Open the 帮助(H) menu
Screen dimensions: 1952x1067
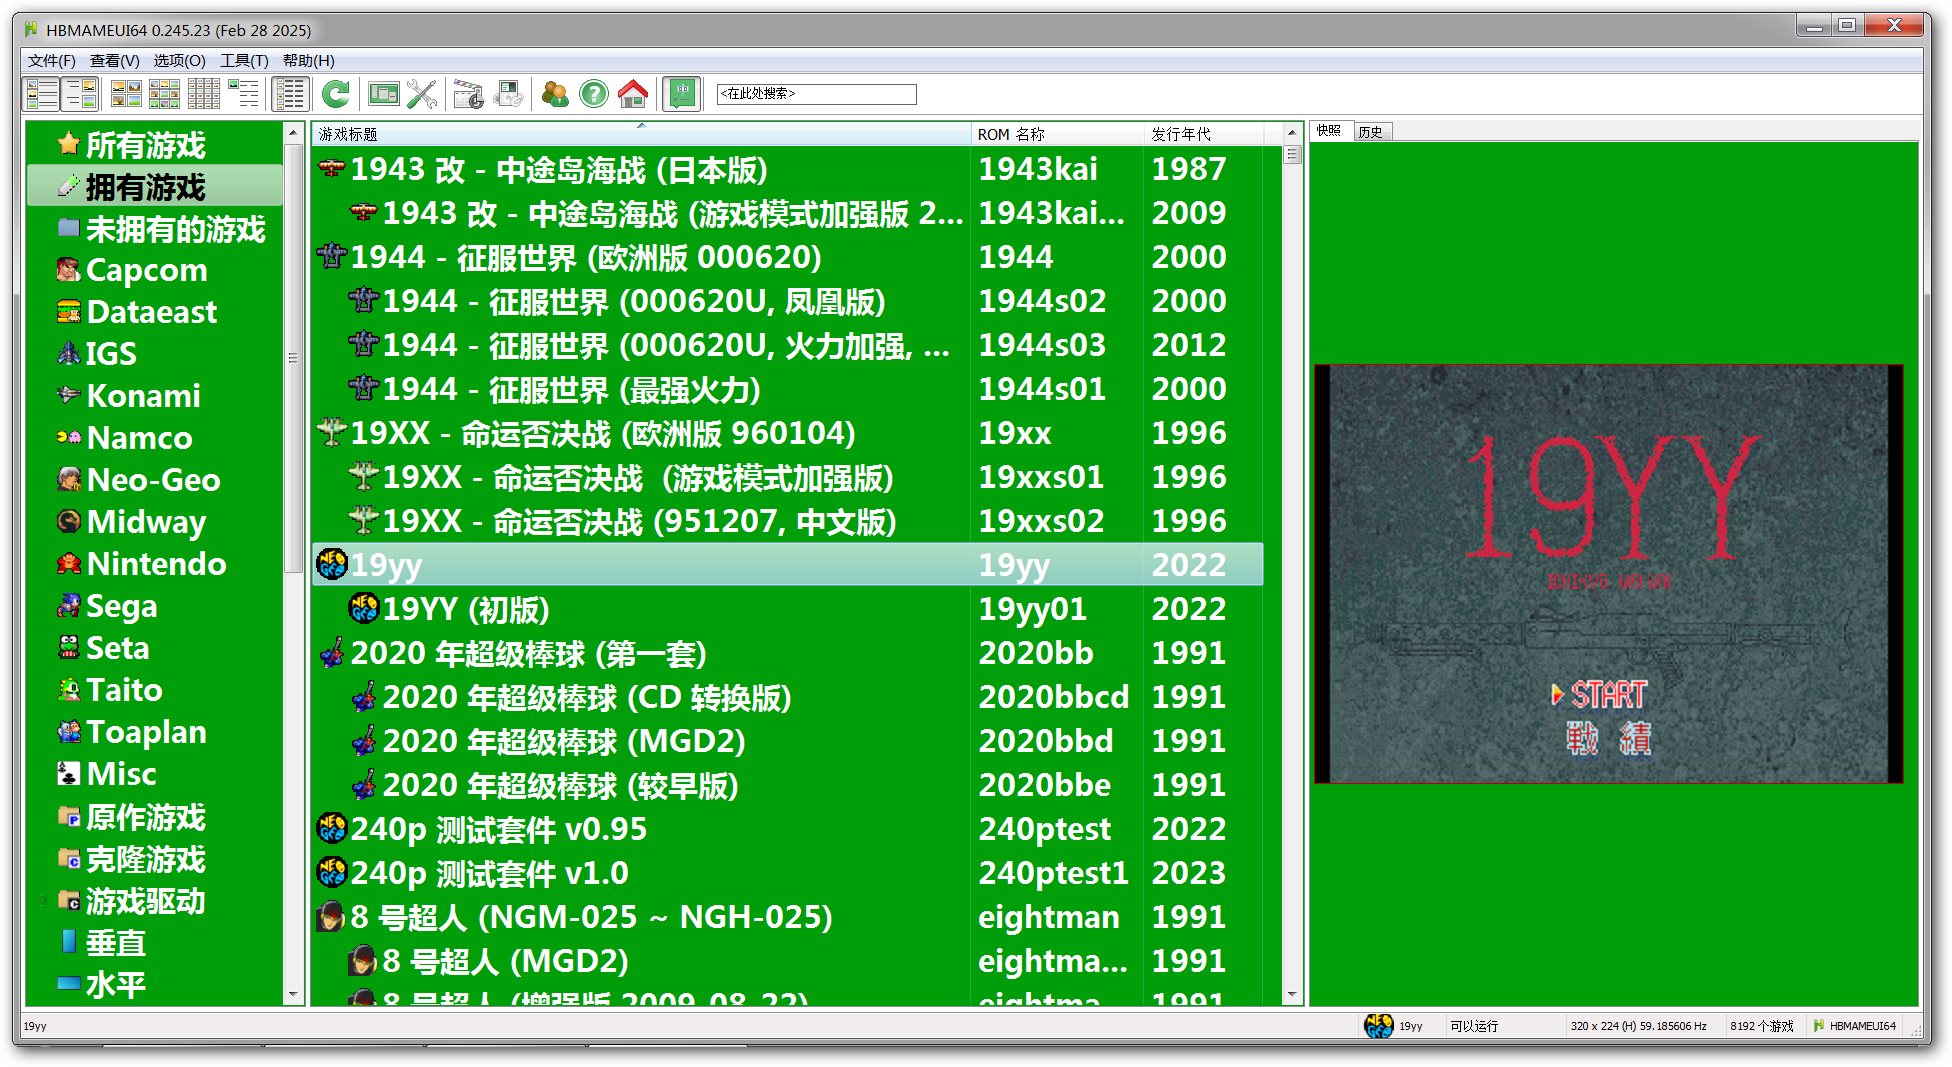pyautogui.click(x=309, y=61)
